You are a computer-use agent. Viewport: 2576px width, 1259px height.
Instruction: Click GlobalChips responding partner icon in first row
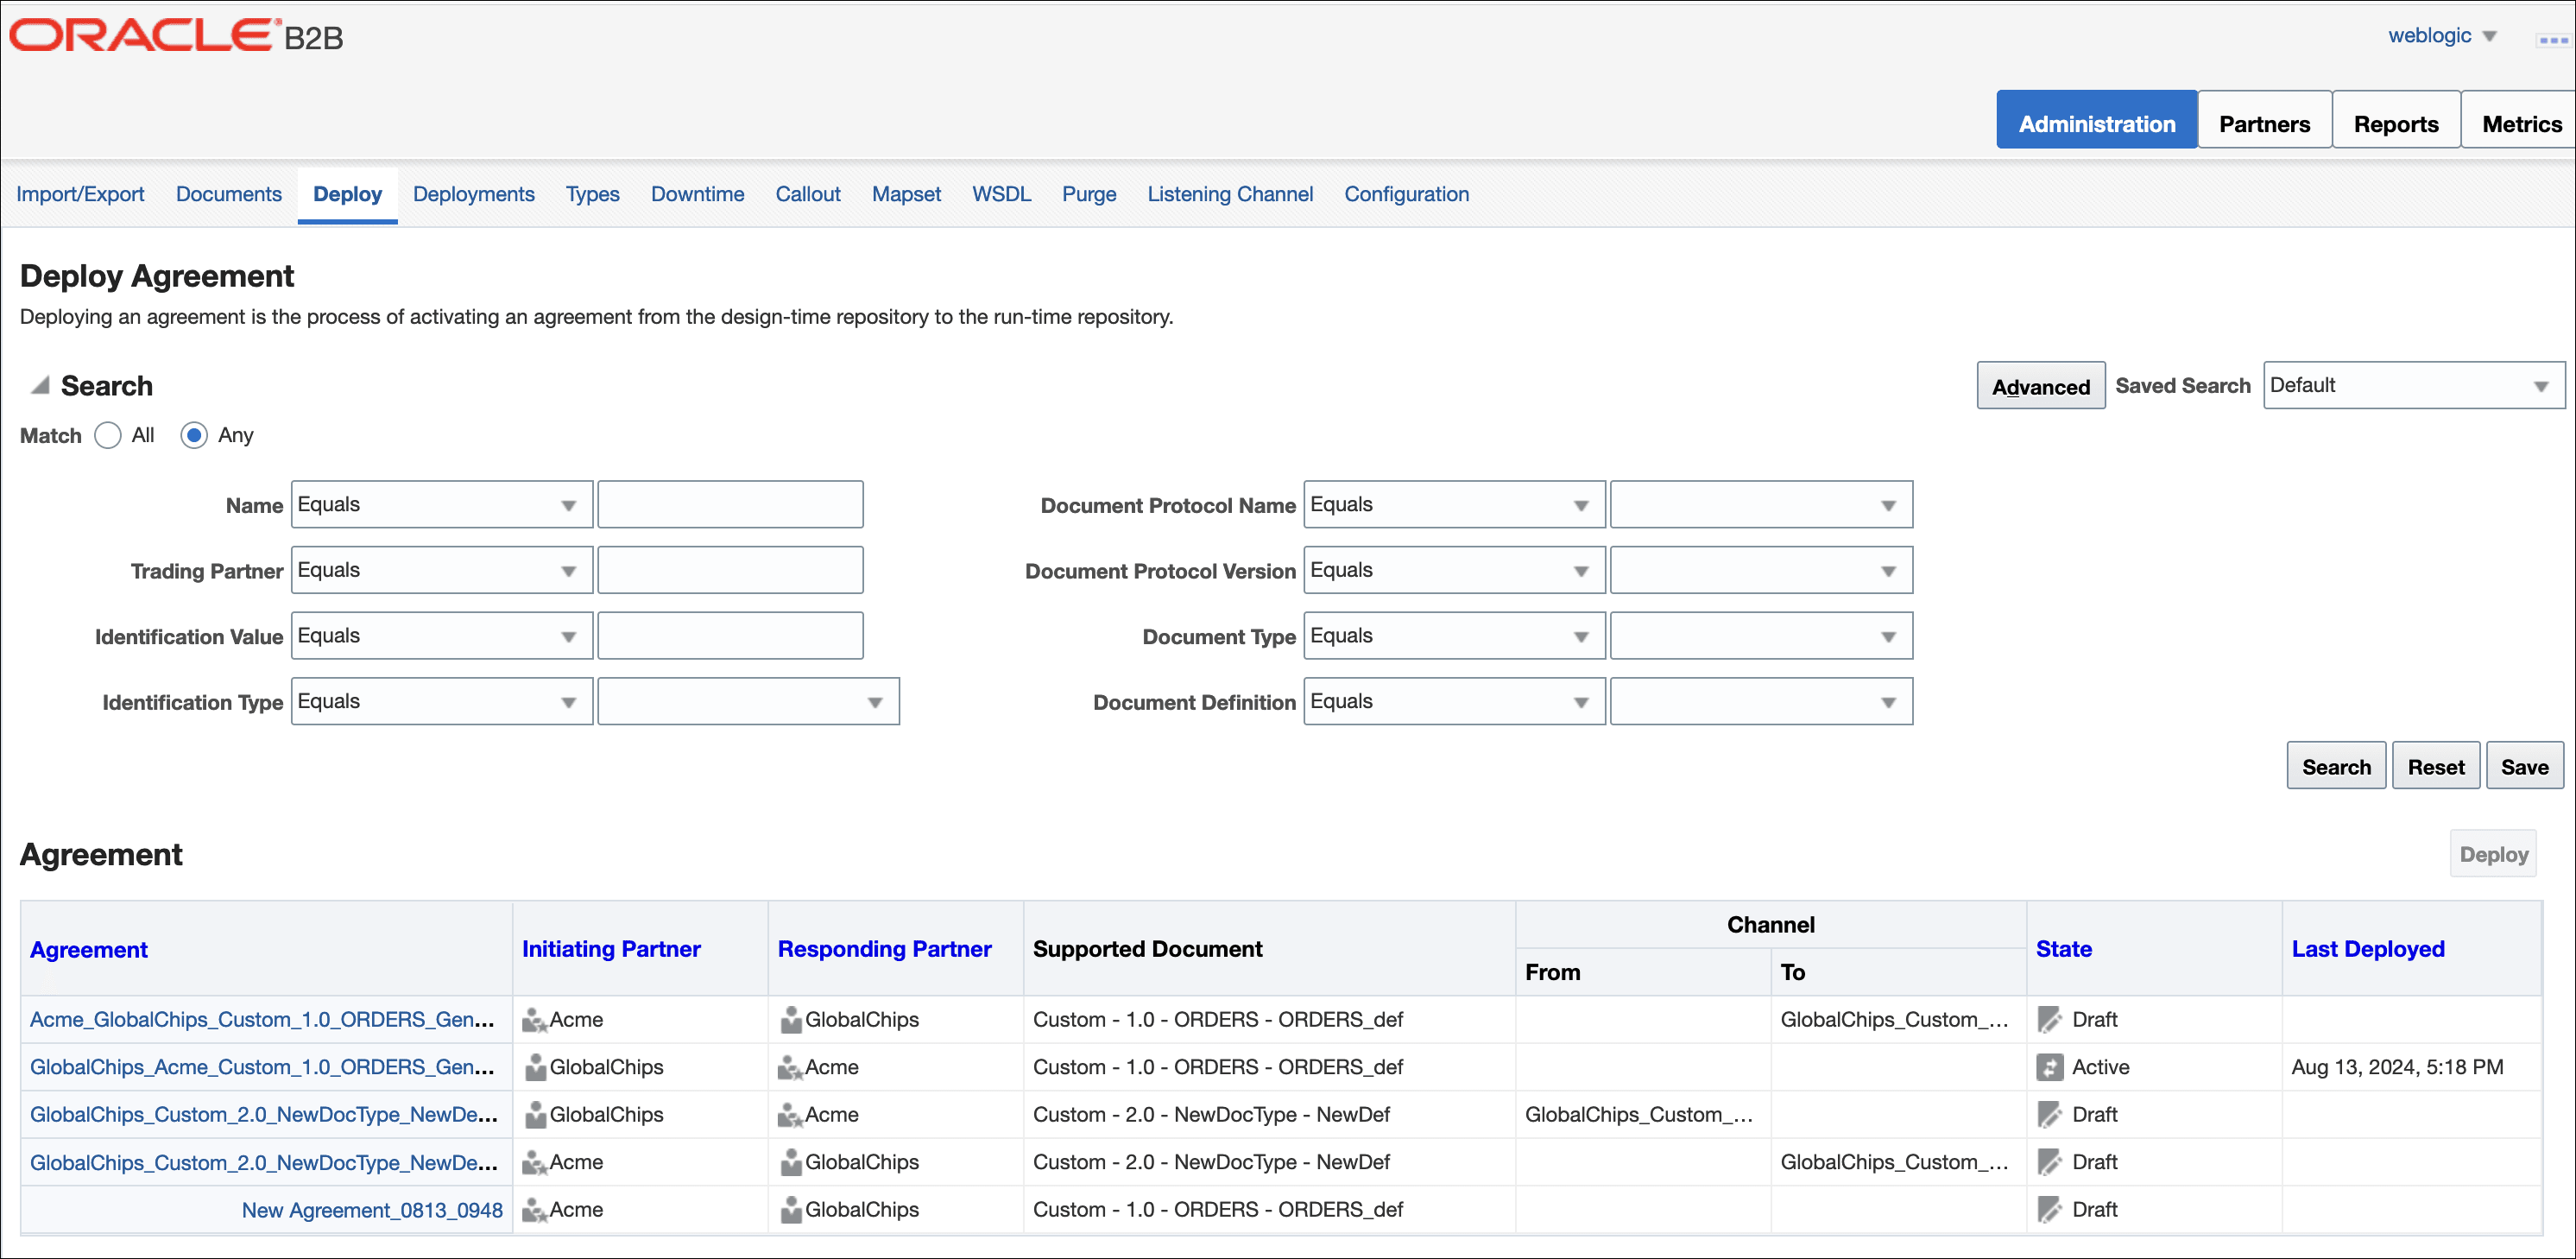pos(791,1020)
